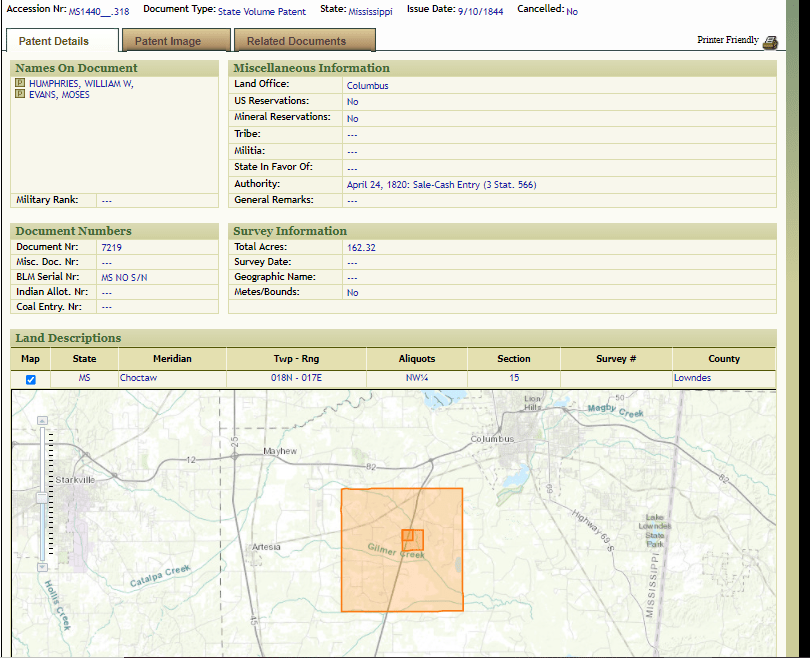Image resolution: width=810 pixels, height=658 pixels.
Task: Click the map zoom-in arrow button
Action: [x=41, y=421]
